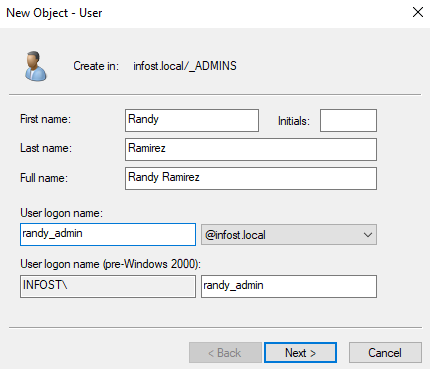Click the Cancel button
Screen dimensions: 430x369
pos(385,353)
